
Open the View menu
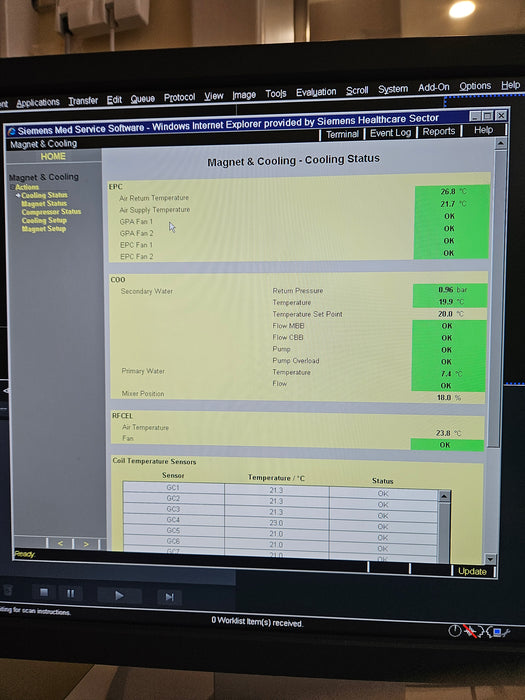(214, 96)
